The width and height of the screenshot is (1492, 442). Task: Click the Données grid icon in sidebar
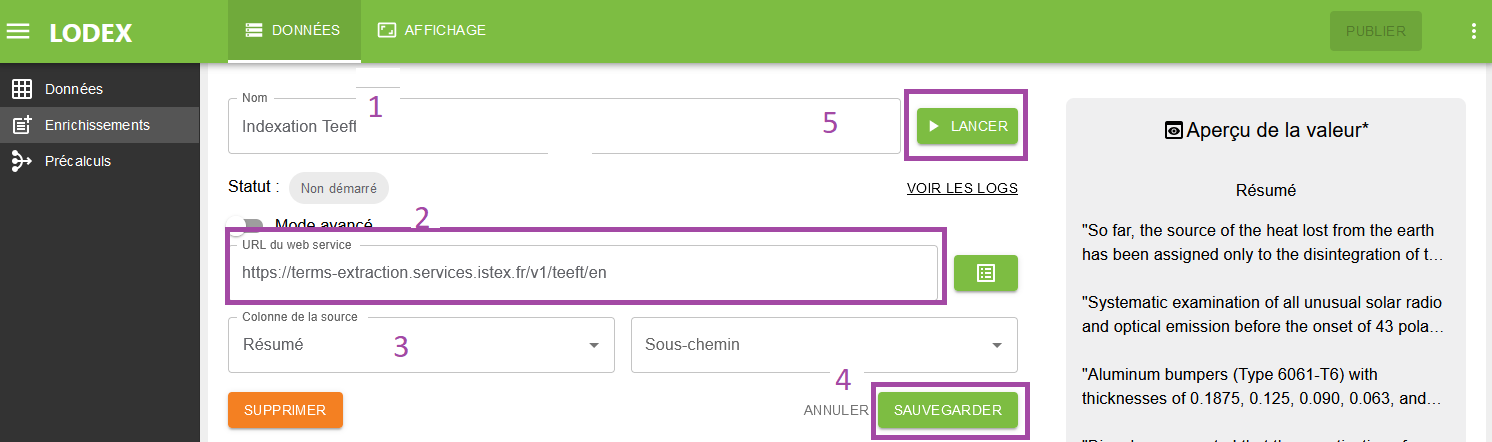(x=21, y=89)
